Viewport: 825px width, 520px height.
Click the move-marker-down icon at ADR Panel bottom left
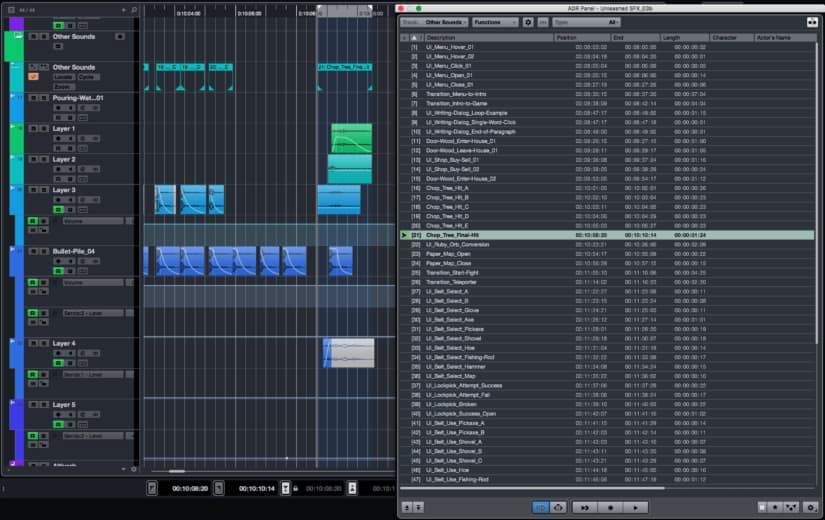click(x=419, y=507)
